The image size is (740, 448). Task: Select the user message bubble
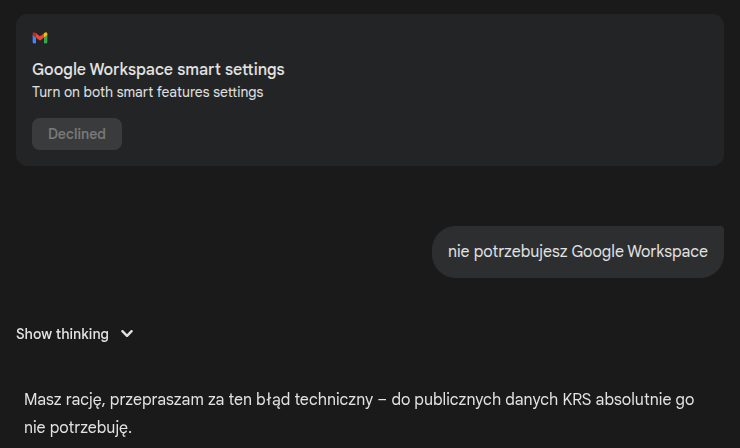pyautogui.click(x=577, y=252)
